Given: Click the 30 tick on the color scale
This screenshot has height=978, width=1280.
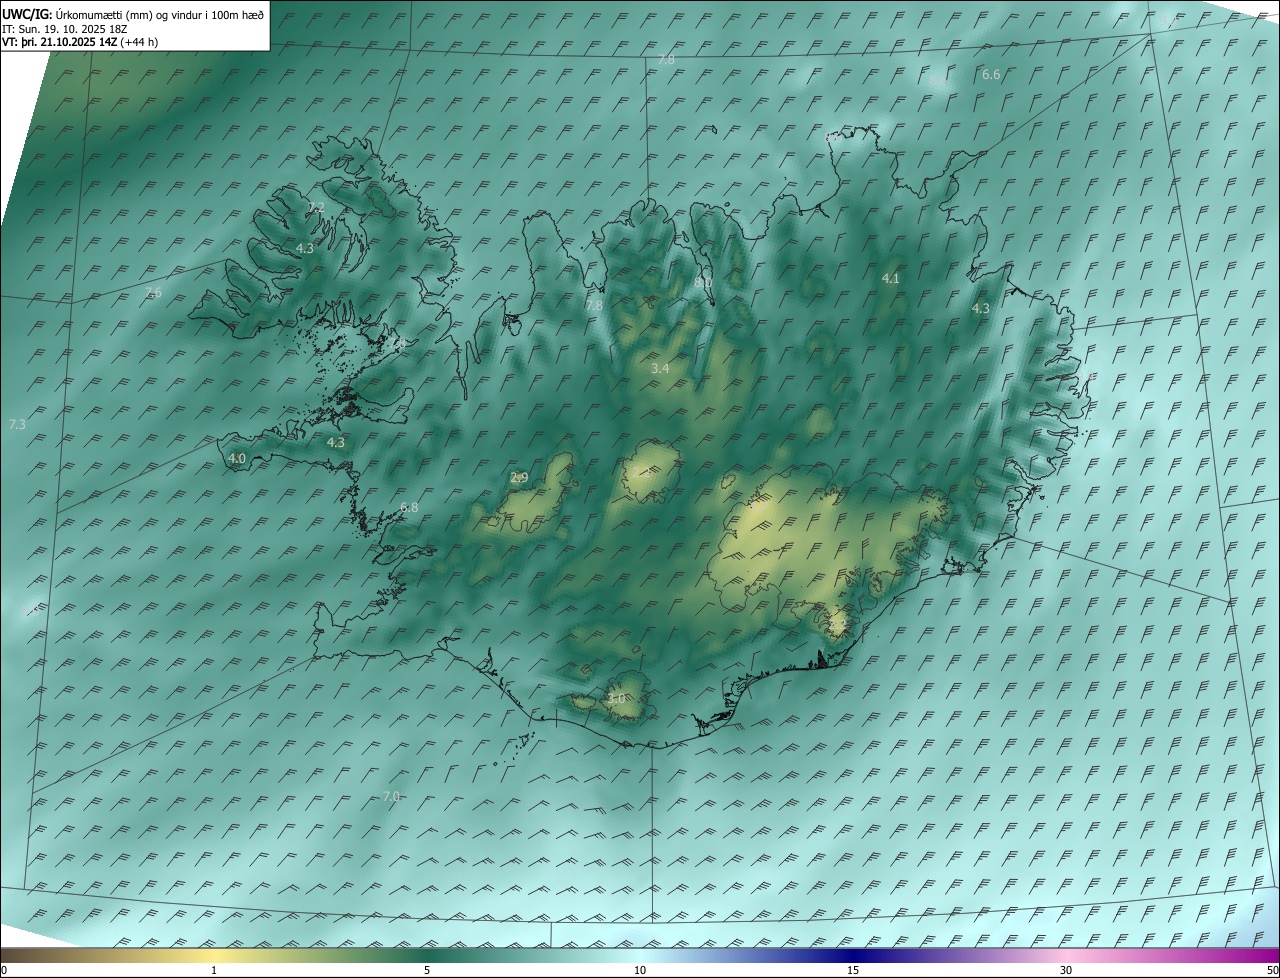Looking at the screenshot, I should coord(1066,971).
